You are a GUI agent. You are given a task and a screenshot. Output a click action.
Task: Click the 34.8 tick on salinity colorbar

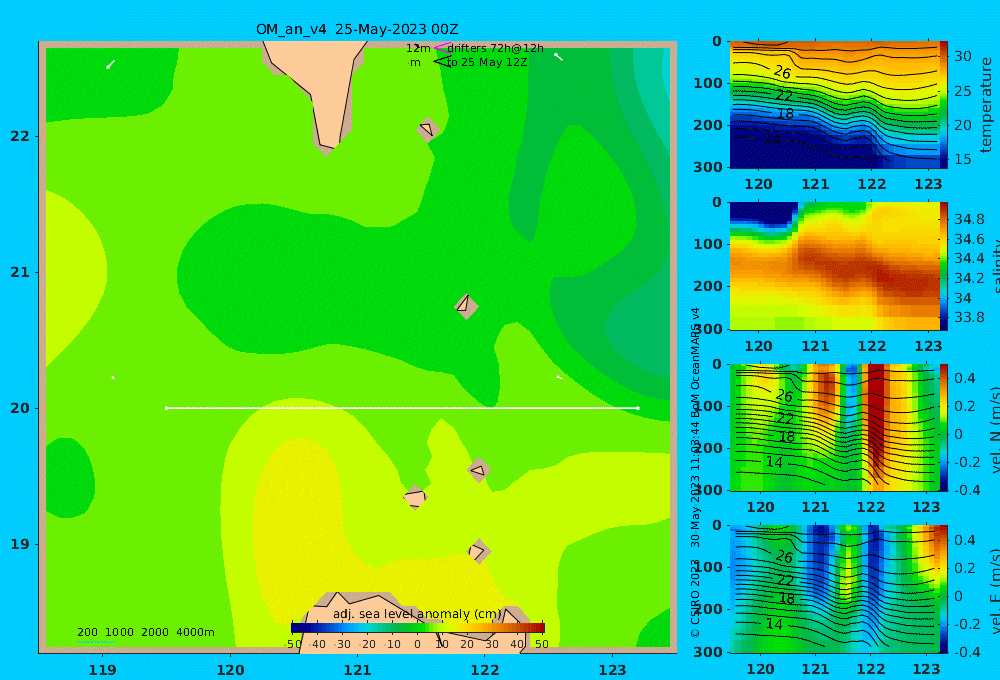969,219
